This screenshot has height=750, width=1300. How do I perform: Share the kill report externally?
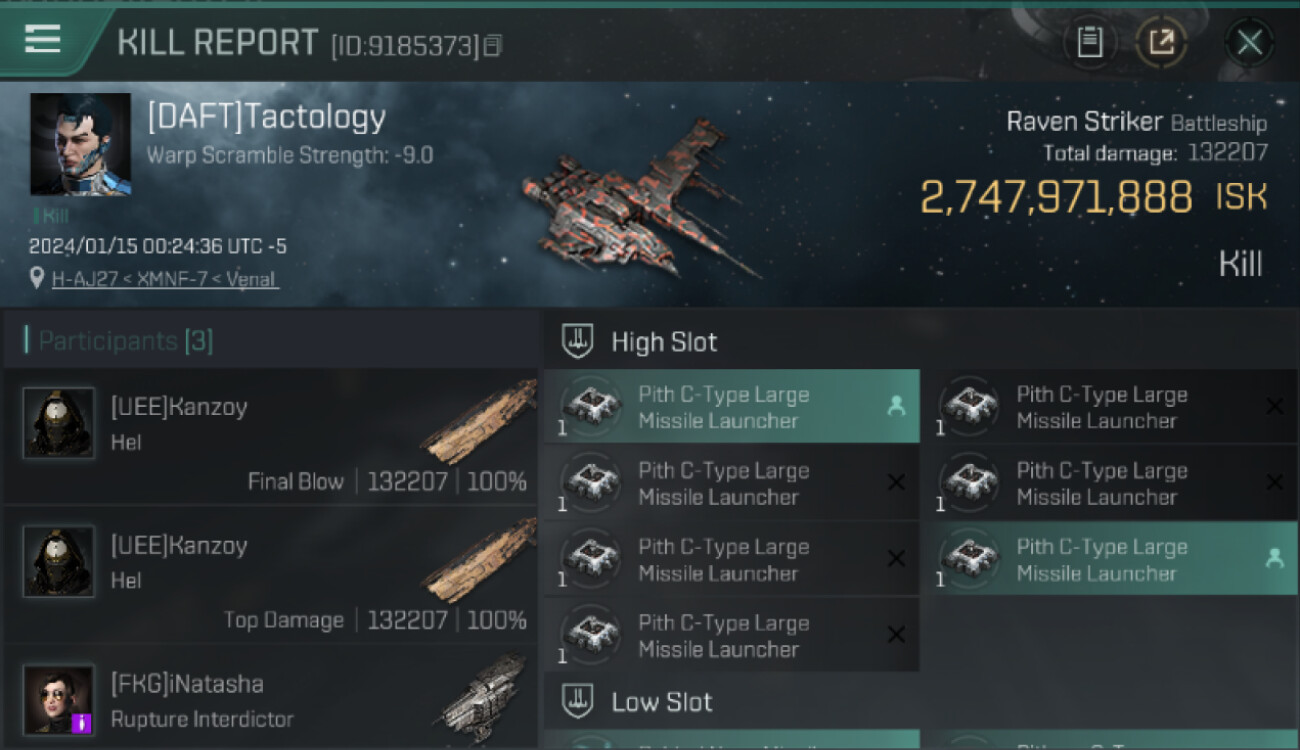pyautogui.click(x=1161, y=42)
